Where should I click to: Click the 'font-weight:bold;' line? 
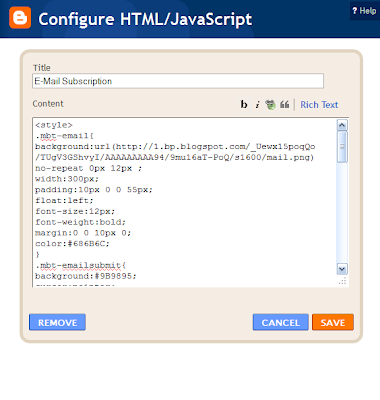point(80,222)
